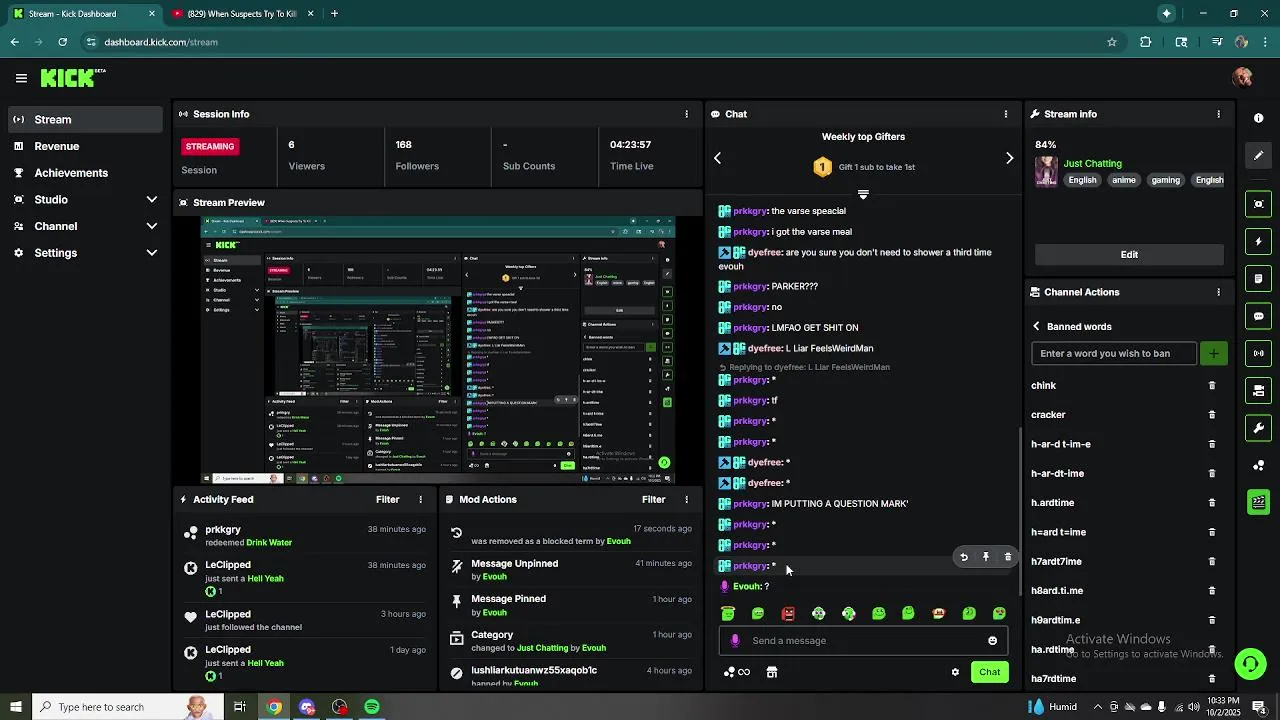Select Stream in the sidebar

[x=84, y=119]
